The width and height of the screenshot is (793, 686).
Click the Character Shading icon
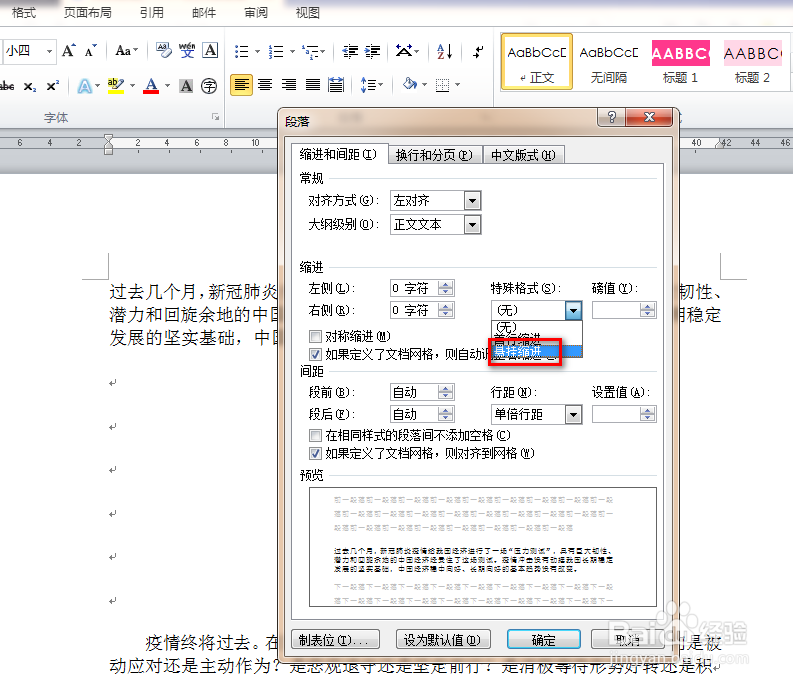point(186,86)
